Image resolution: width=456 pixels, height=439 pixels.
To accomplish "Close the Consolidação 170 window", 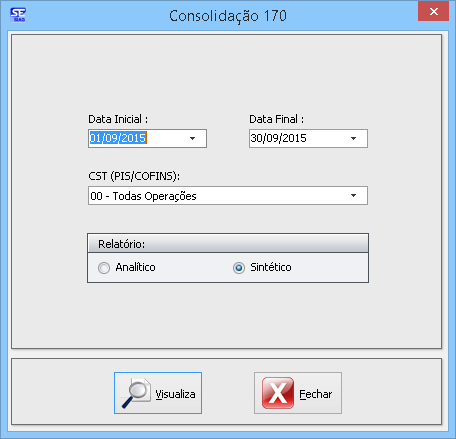I will (433, 12).
